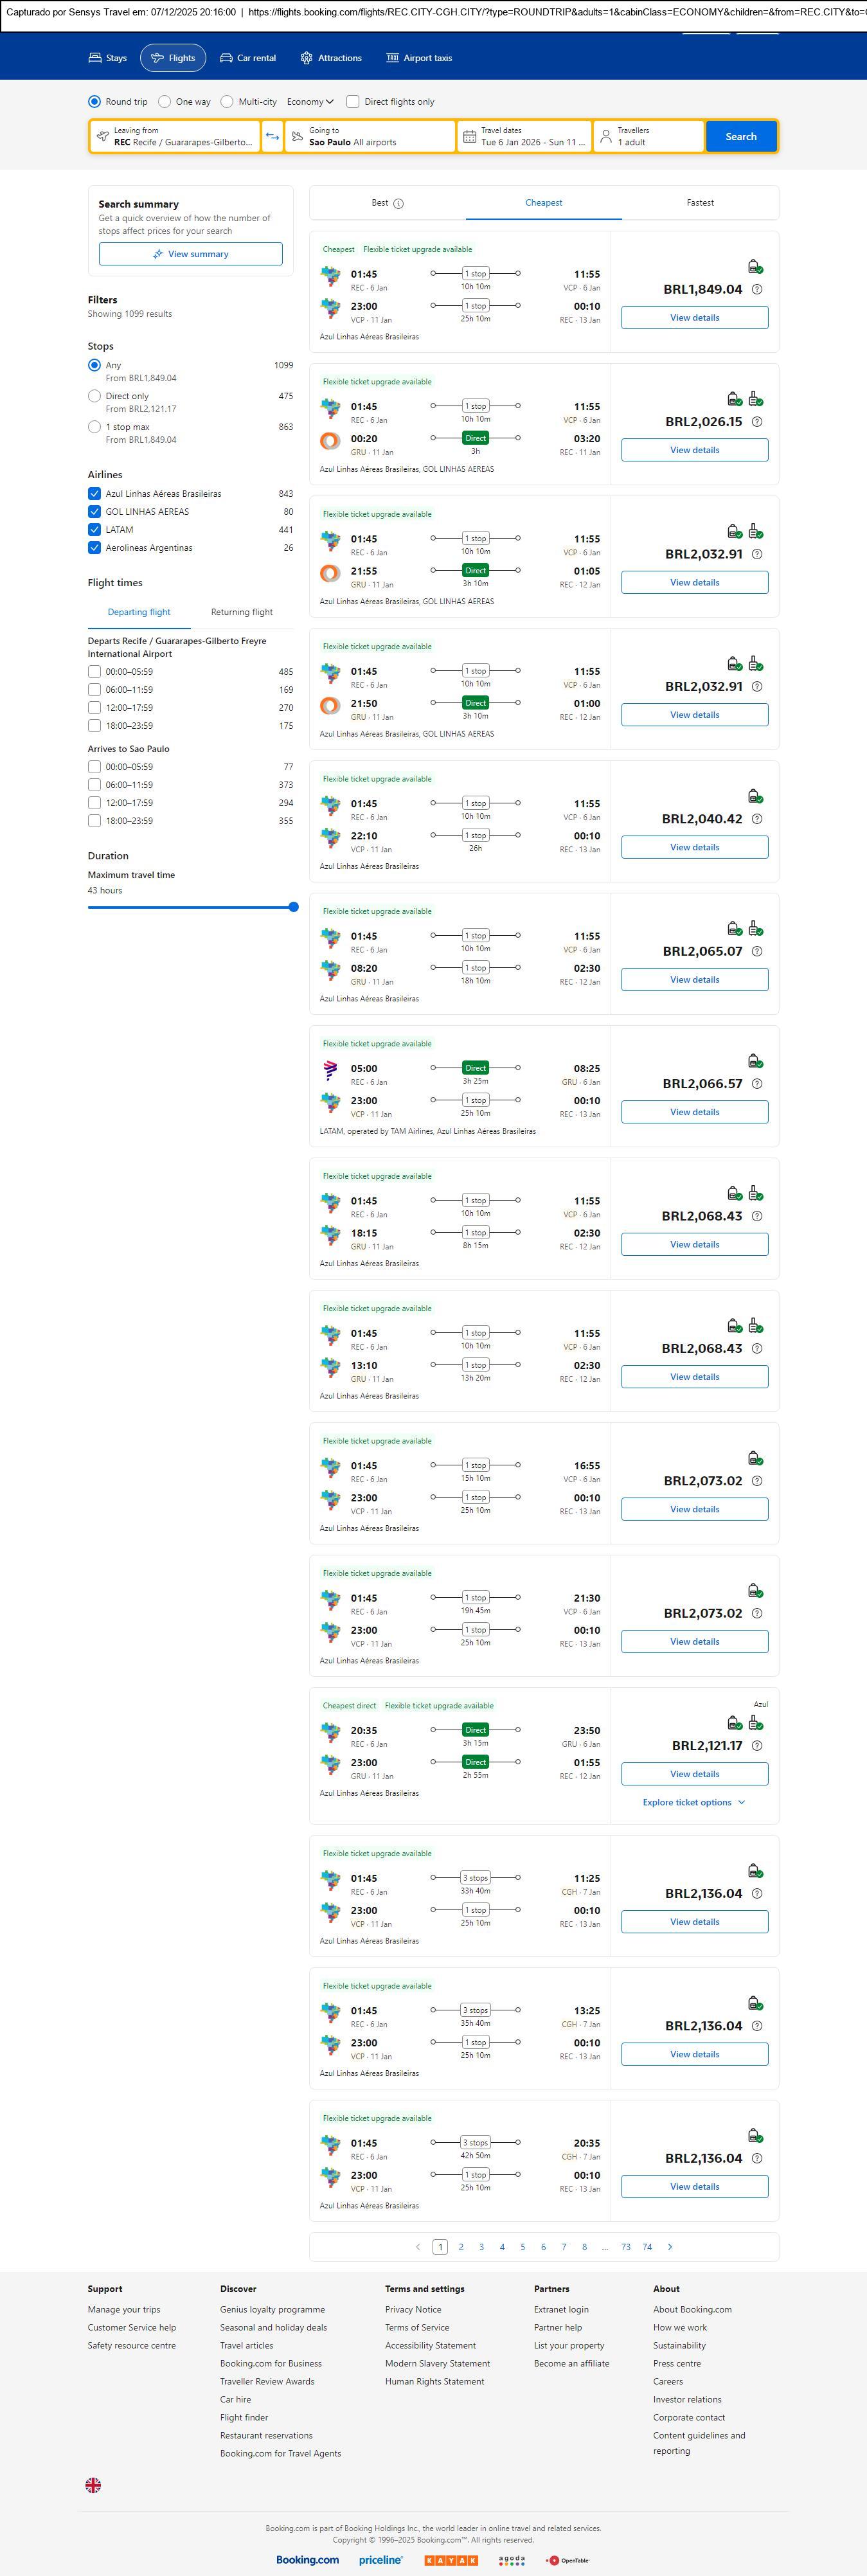Switch to the Fastest results tab
The image size is (867, 2576).
click(700, 203)
